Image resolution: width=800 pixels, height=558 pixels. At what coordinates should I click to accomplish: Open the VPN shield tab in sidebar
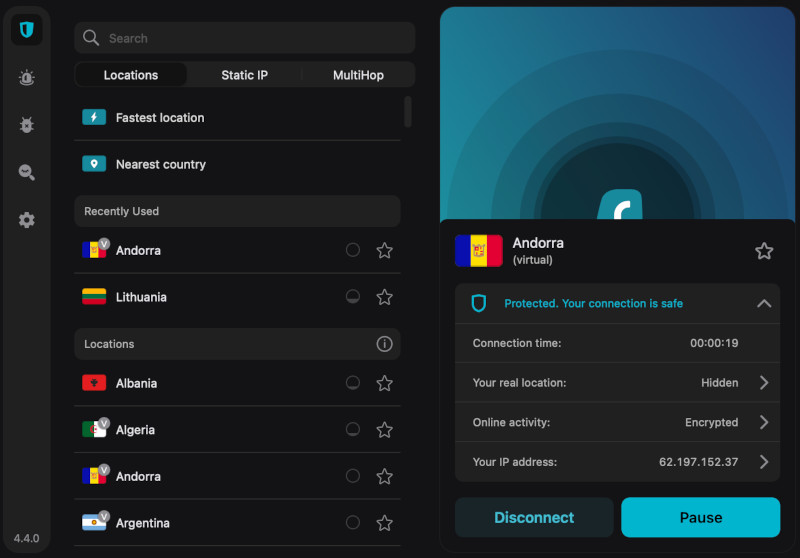tap(27, 30)
